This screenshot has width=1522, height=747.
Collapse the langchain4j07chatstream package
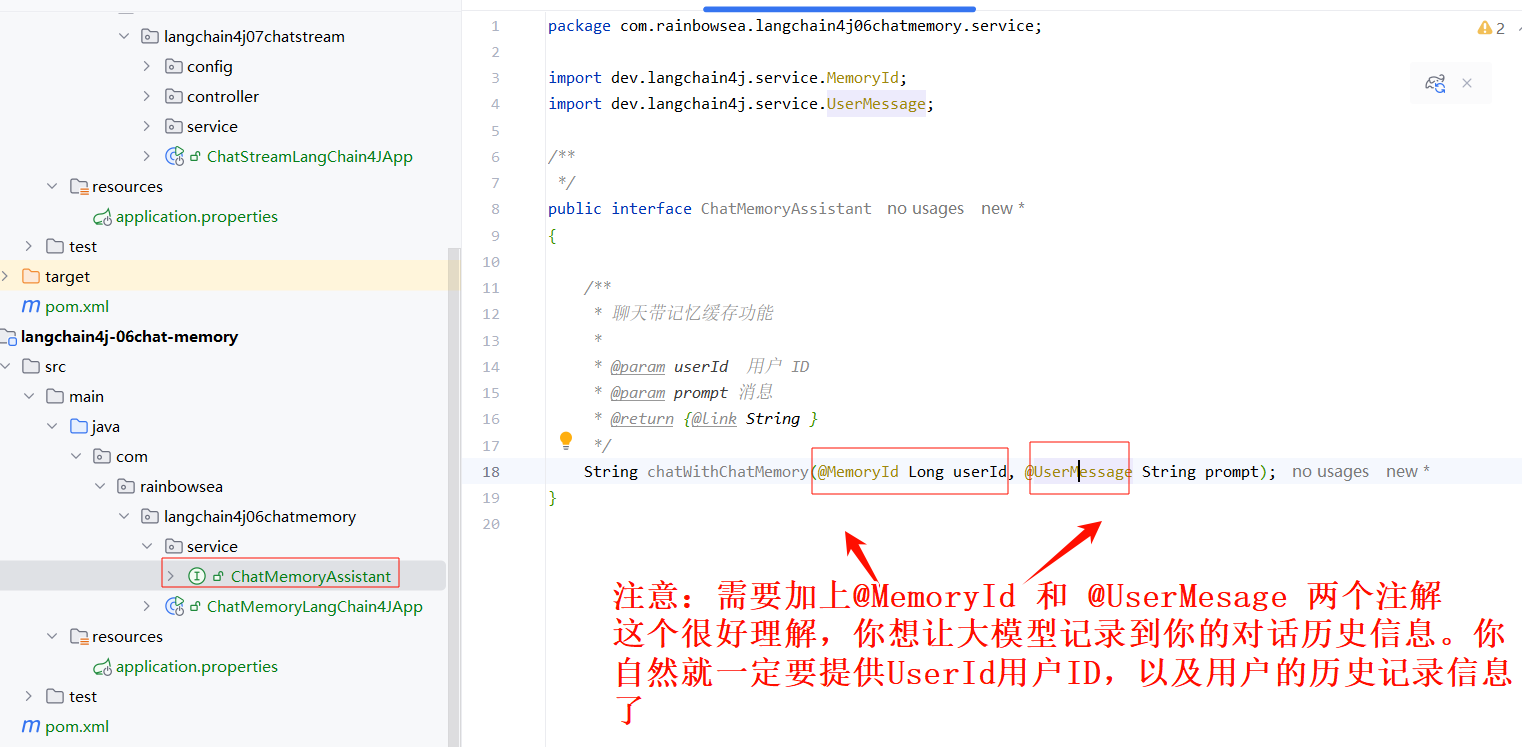click(124, 37)
